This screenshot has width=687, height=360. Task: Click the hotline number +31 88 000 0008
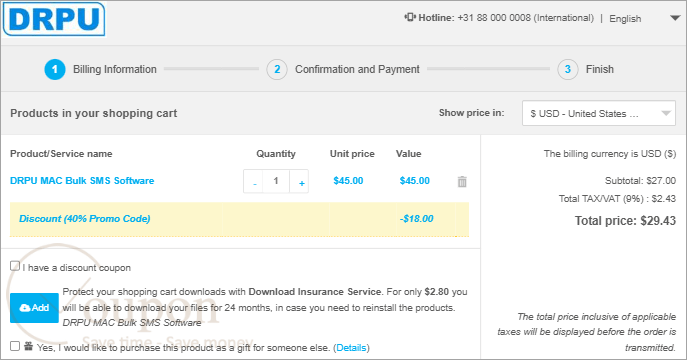[x=494, y=18]
